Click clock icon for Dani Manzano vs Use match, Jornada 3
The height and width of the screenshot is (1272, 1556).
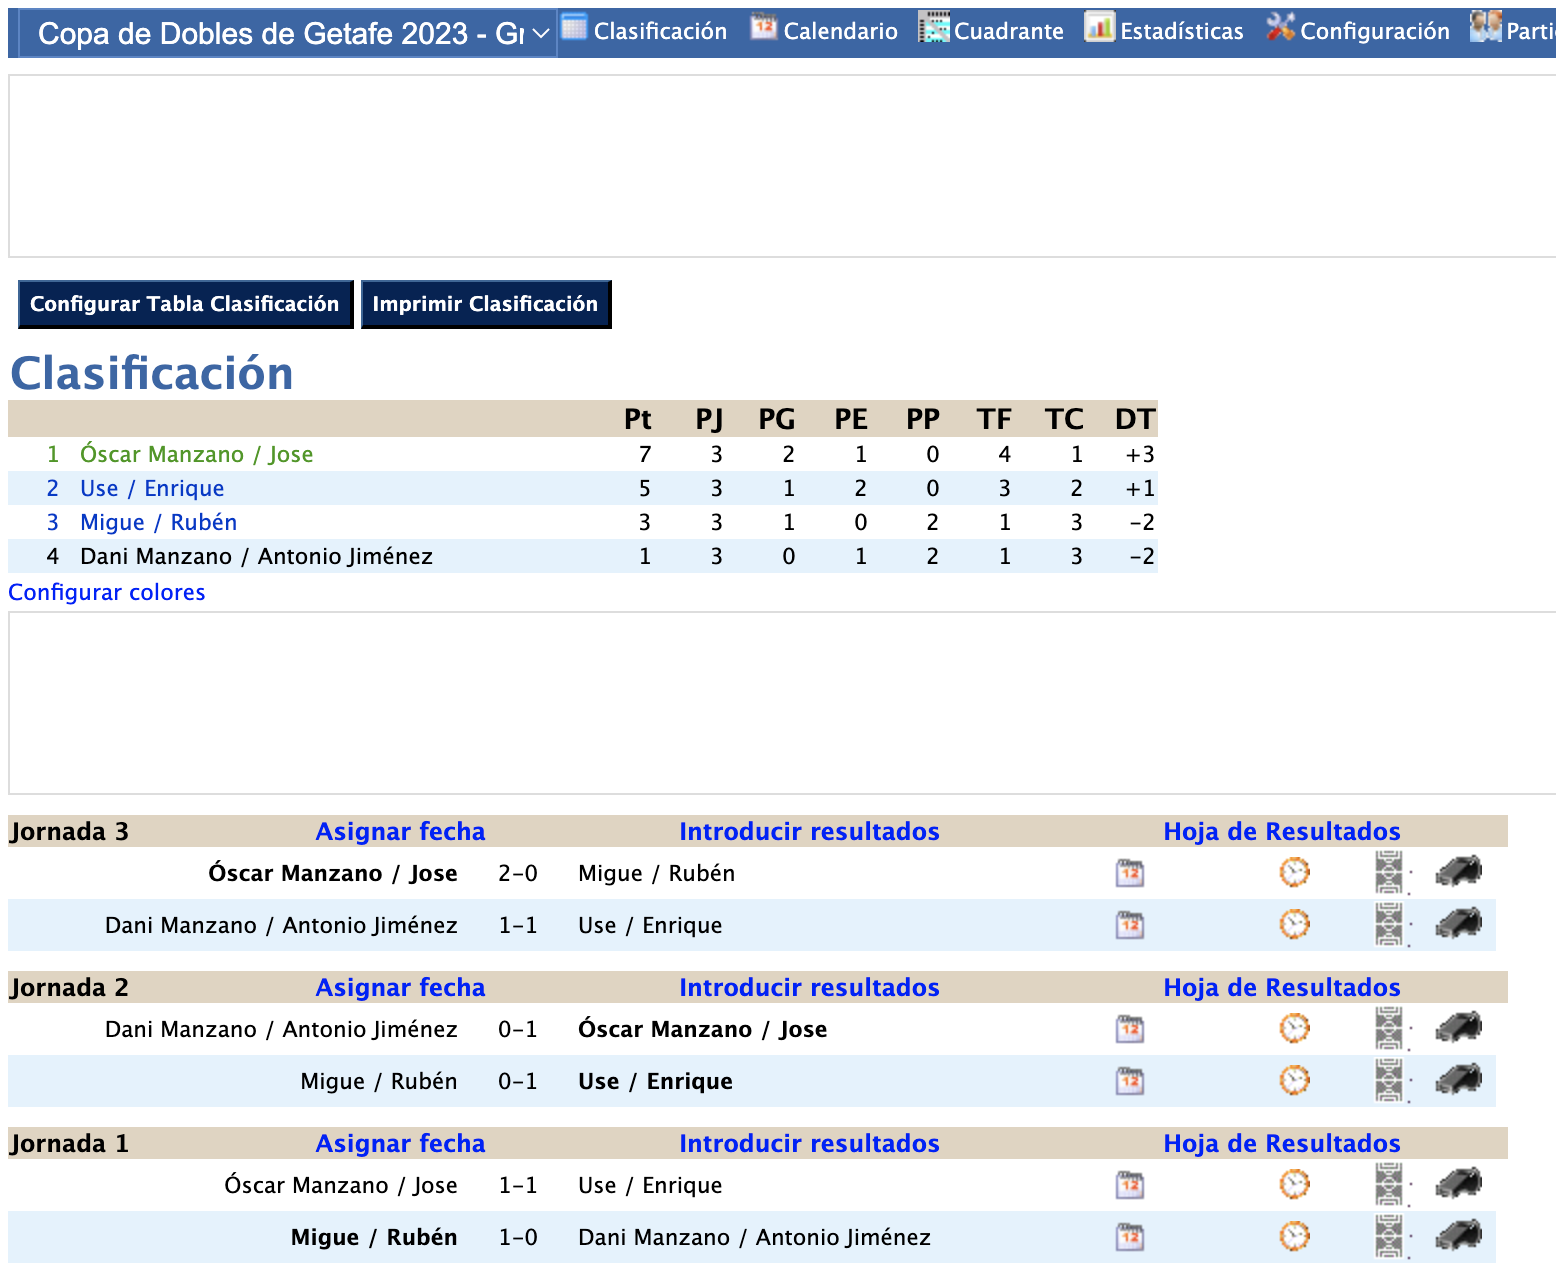click(x=1294, y=925)
